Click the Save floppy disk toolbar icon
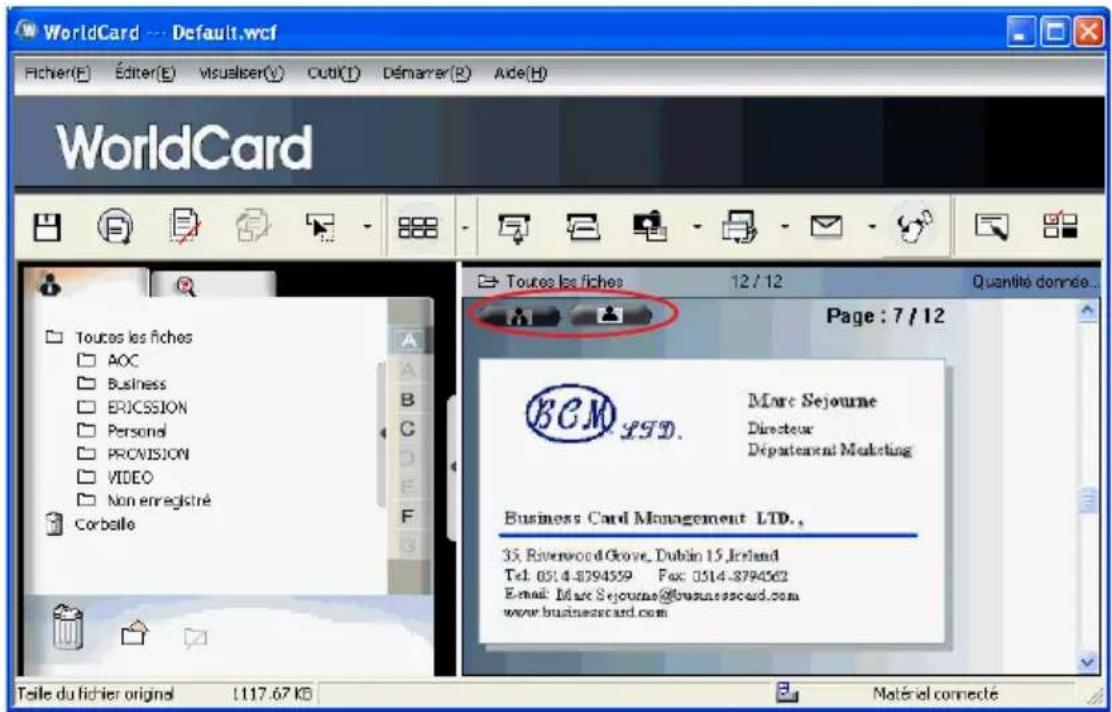Image resolution: width=1112 pixels, height=712 pixels. [x=47, y=228]
